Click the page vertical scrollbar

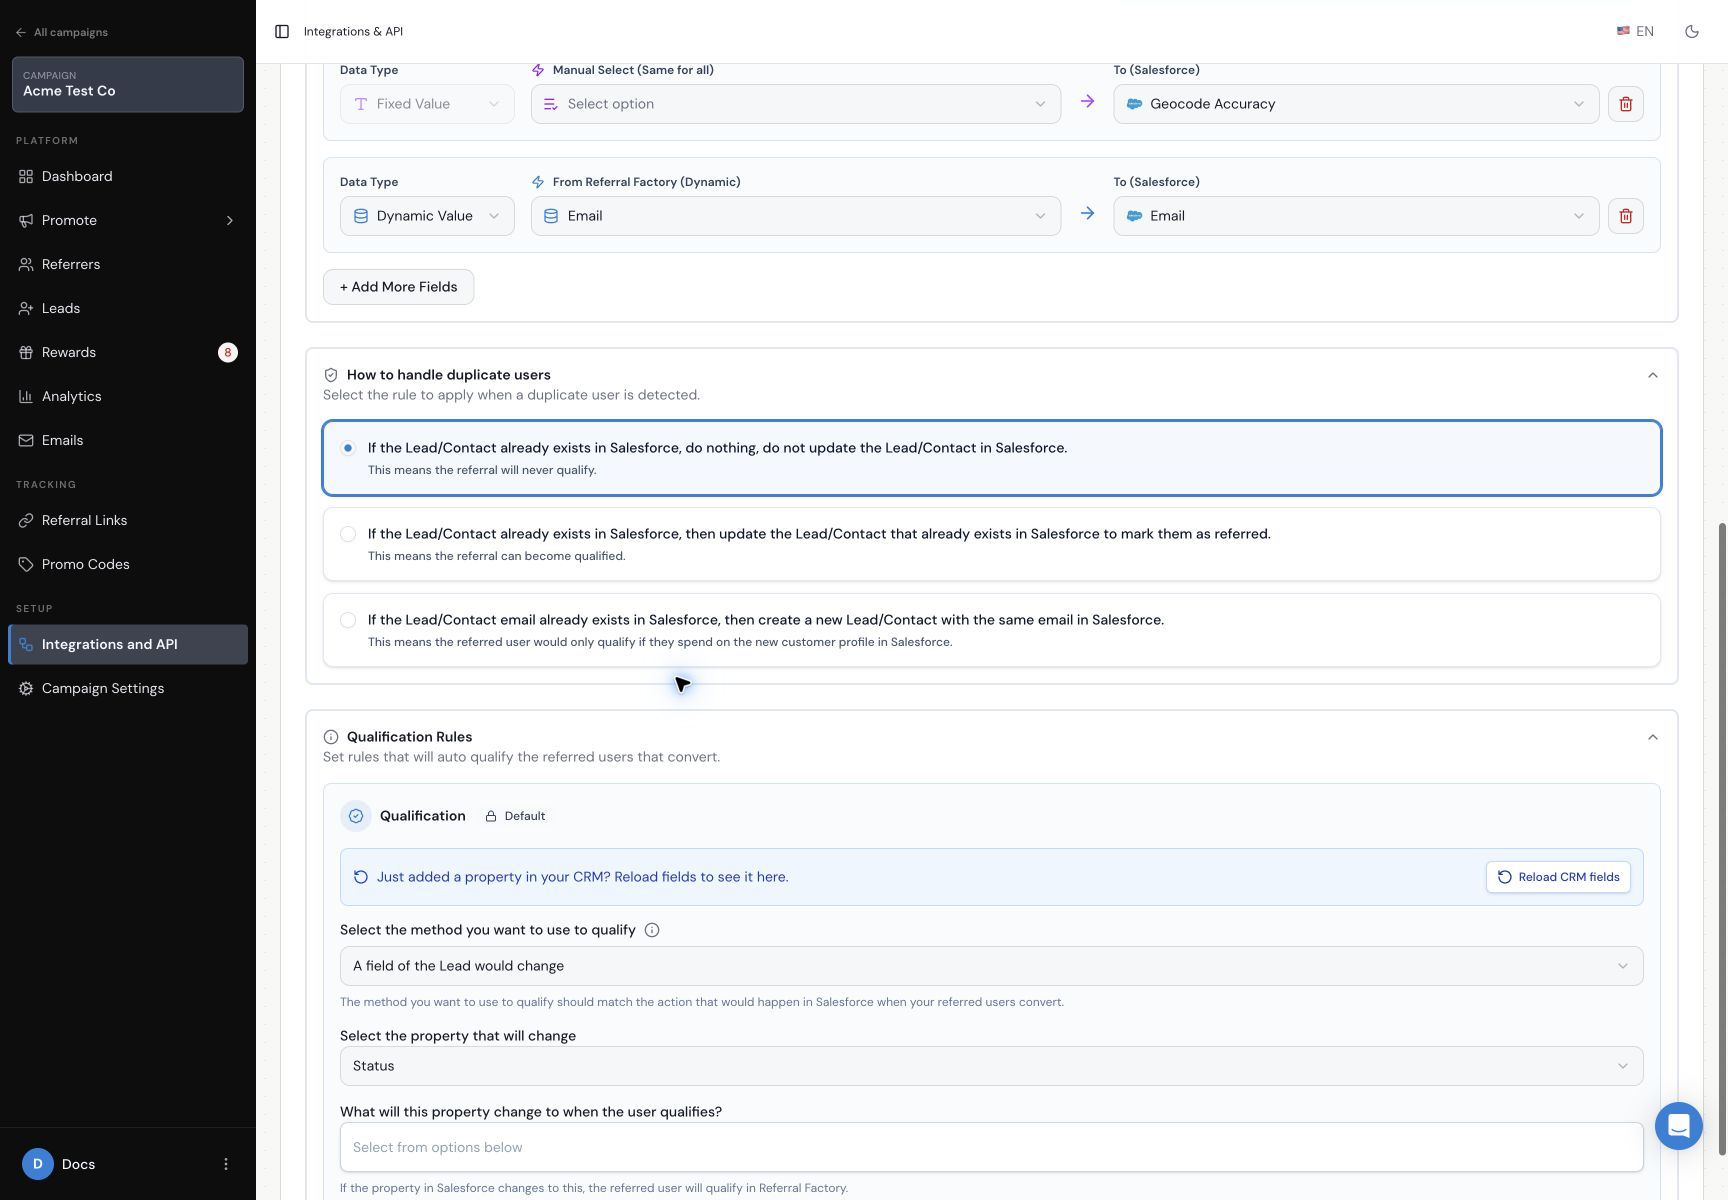[1722, 840]
